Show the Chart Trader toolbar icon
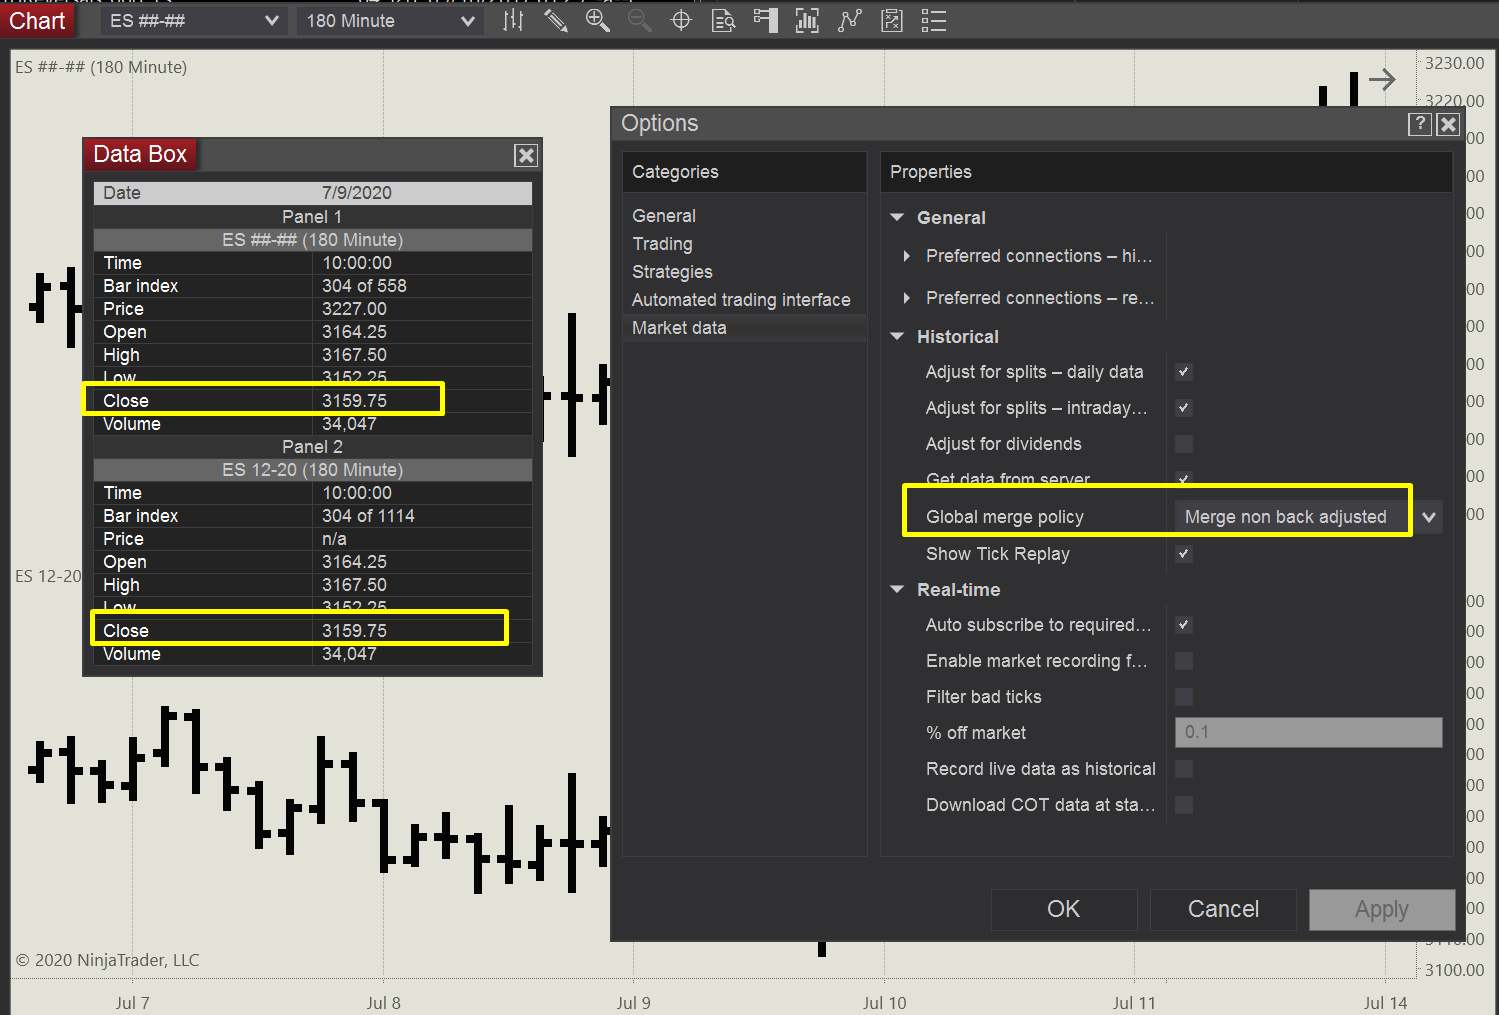The width and height of the screenshot is (1499, 1015). pos(765,20)
